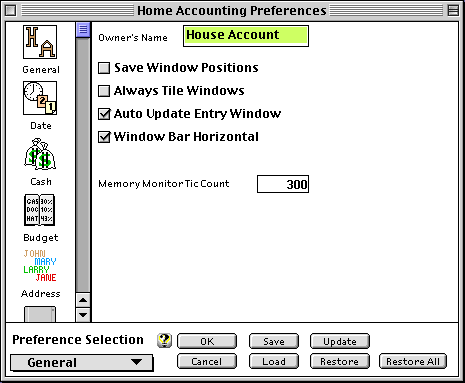
Task: Click the sidebar scroll up arrow
Action: coord(83,300)
